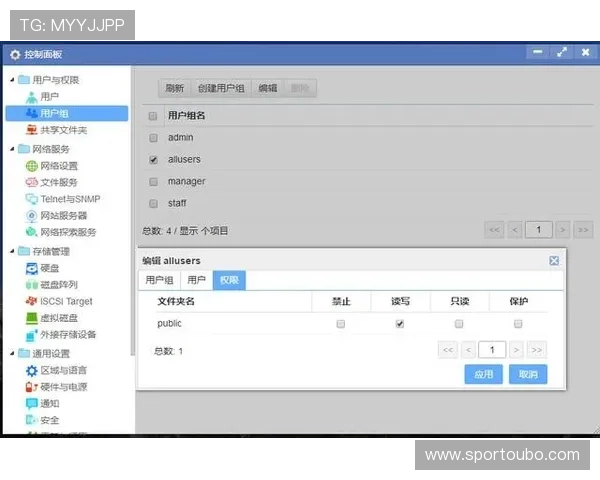Click the 应用 apply button
The width and height of the screenshot is (600, 480).
point(484,374)
